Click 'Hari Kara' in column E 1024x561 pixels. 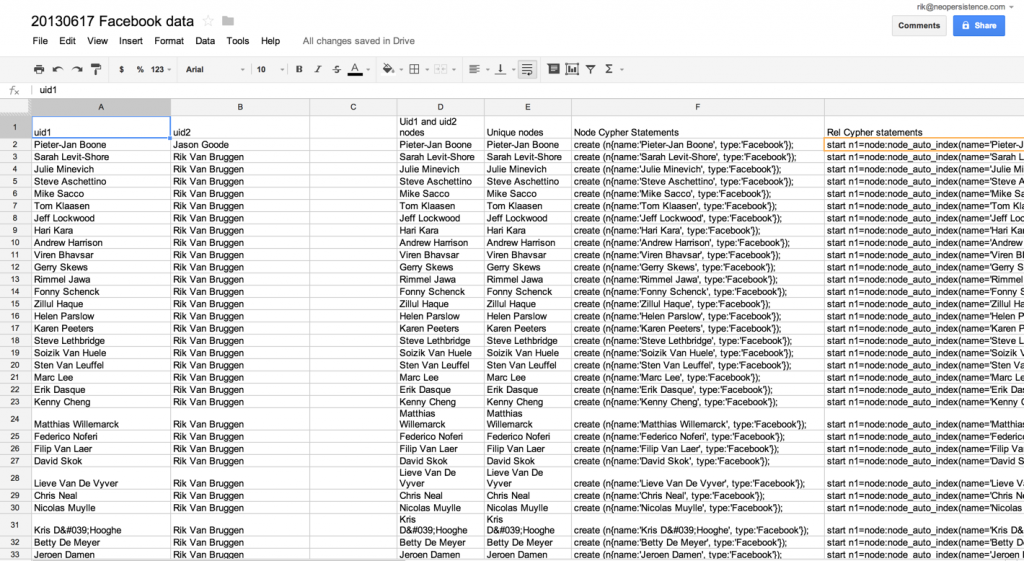pos(528,231)
